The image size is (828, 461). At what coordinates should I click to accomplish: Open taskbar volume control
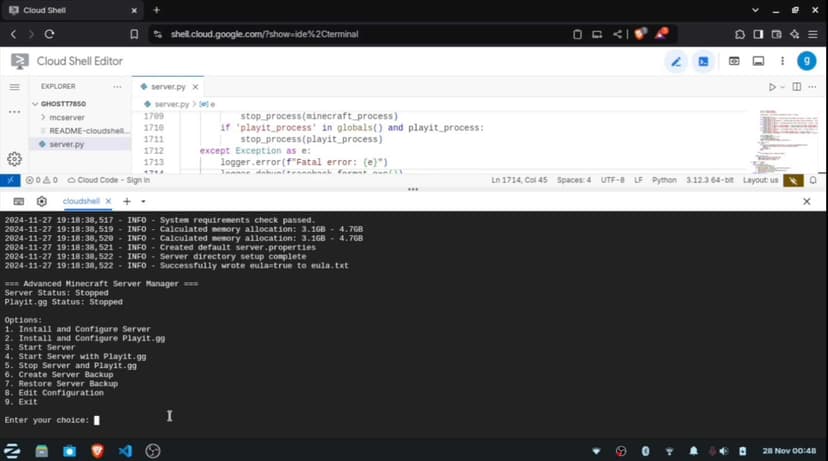tap(723, 451)
